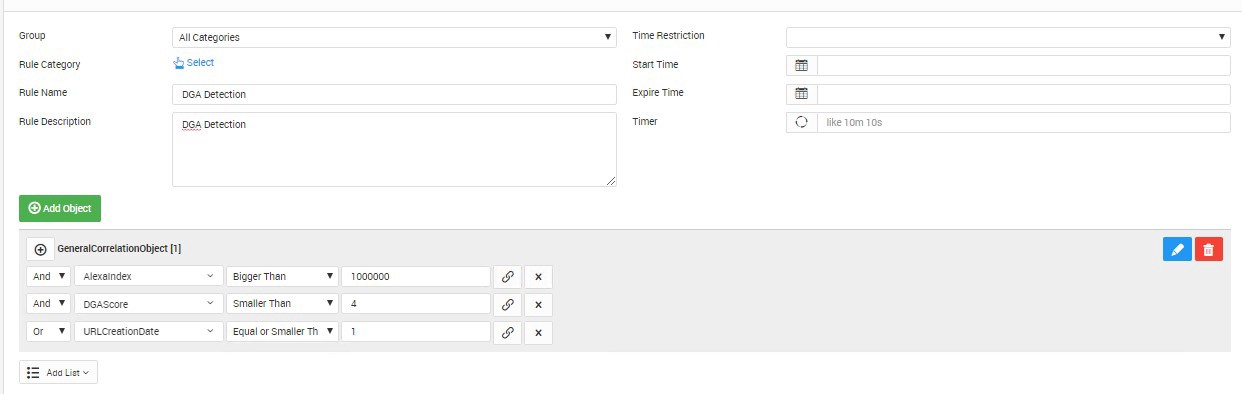Edit GeneralCorrelationObject with the blue pencil button

[x=1177, y=250]
